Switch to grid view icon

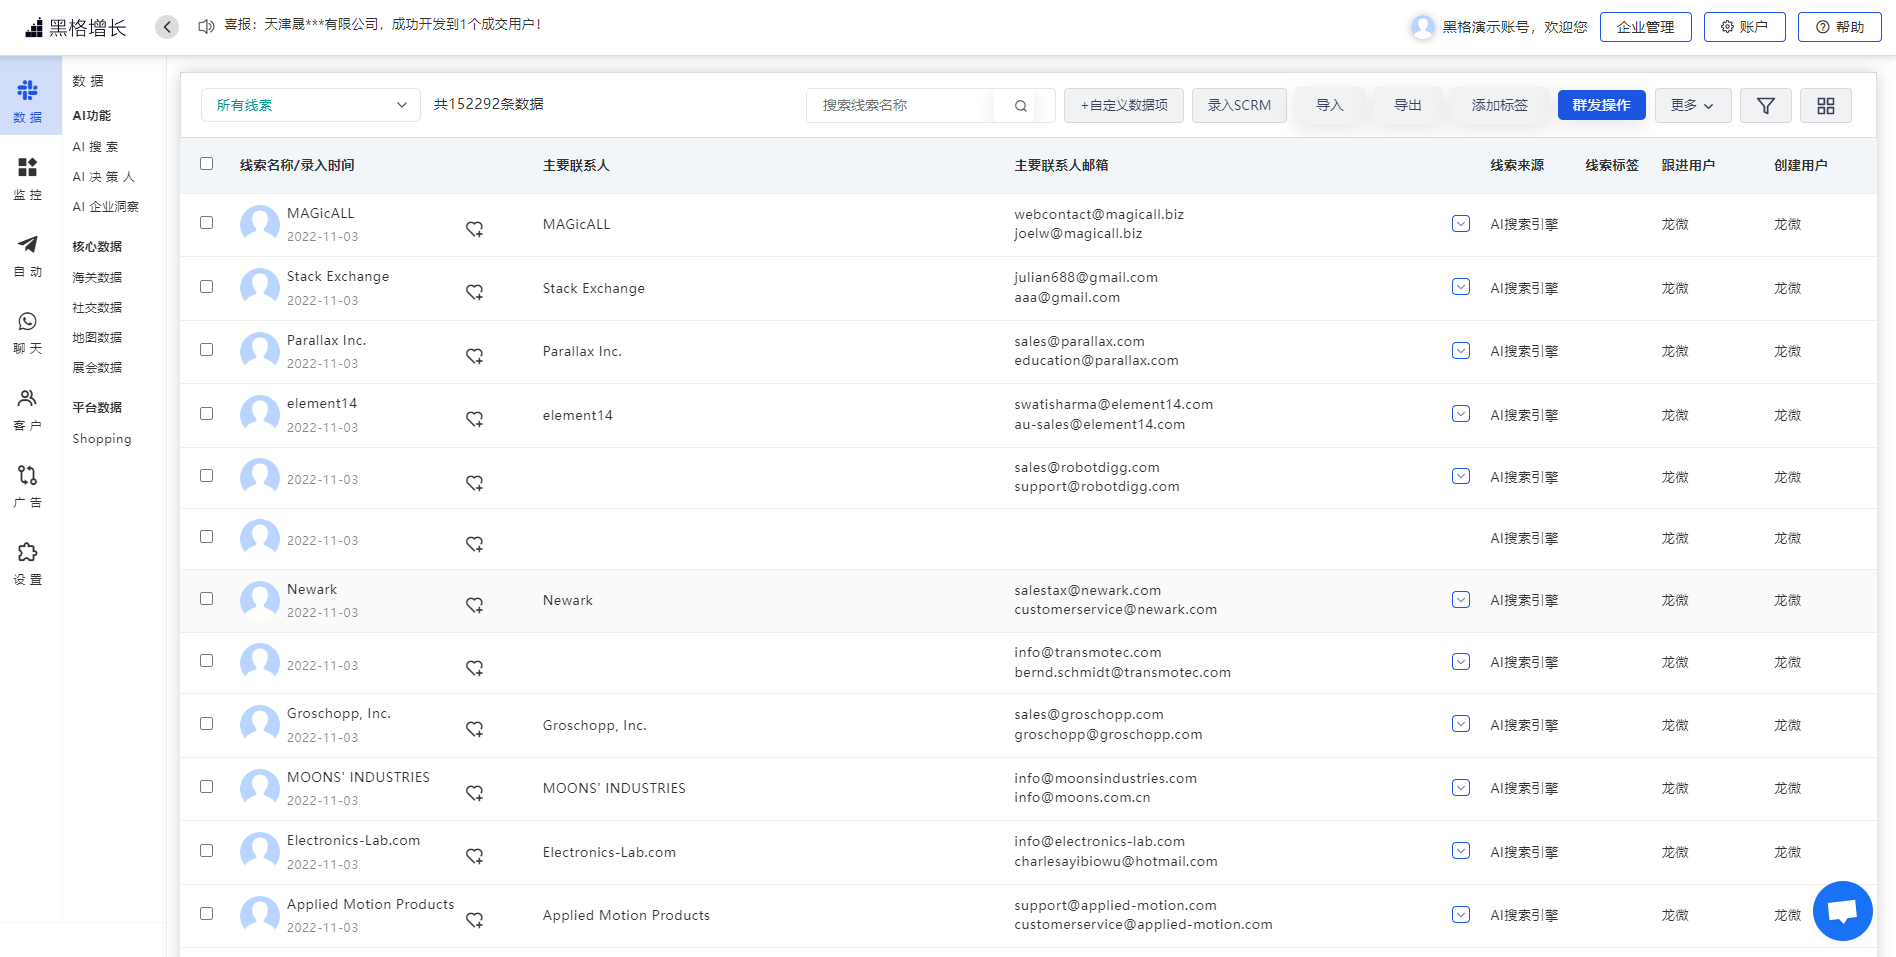point(1826,106)
